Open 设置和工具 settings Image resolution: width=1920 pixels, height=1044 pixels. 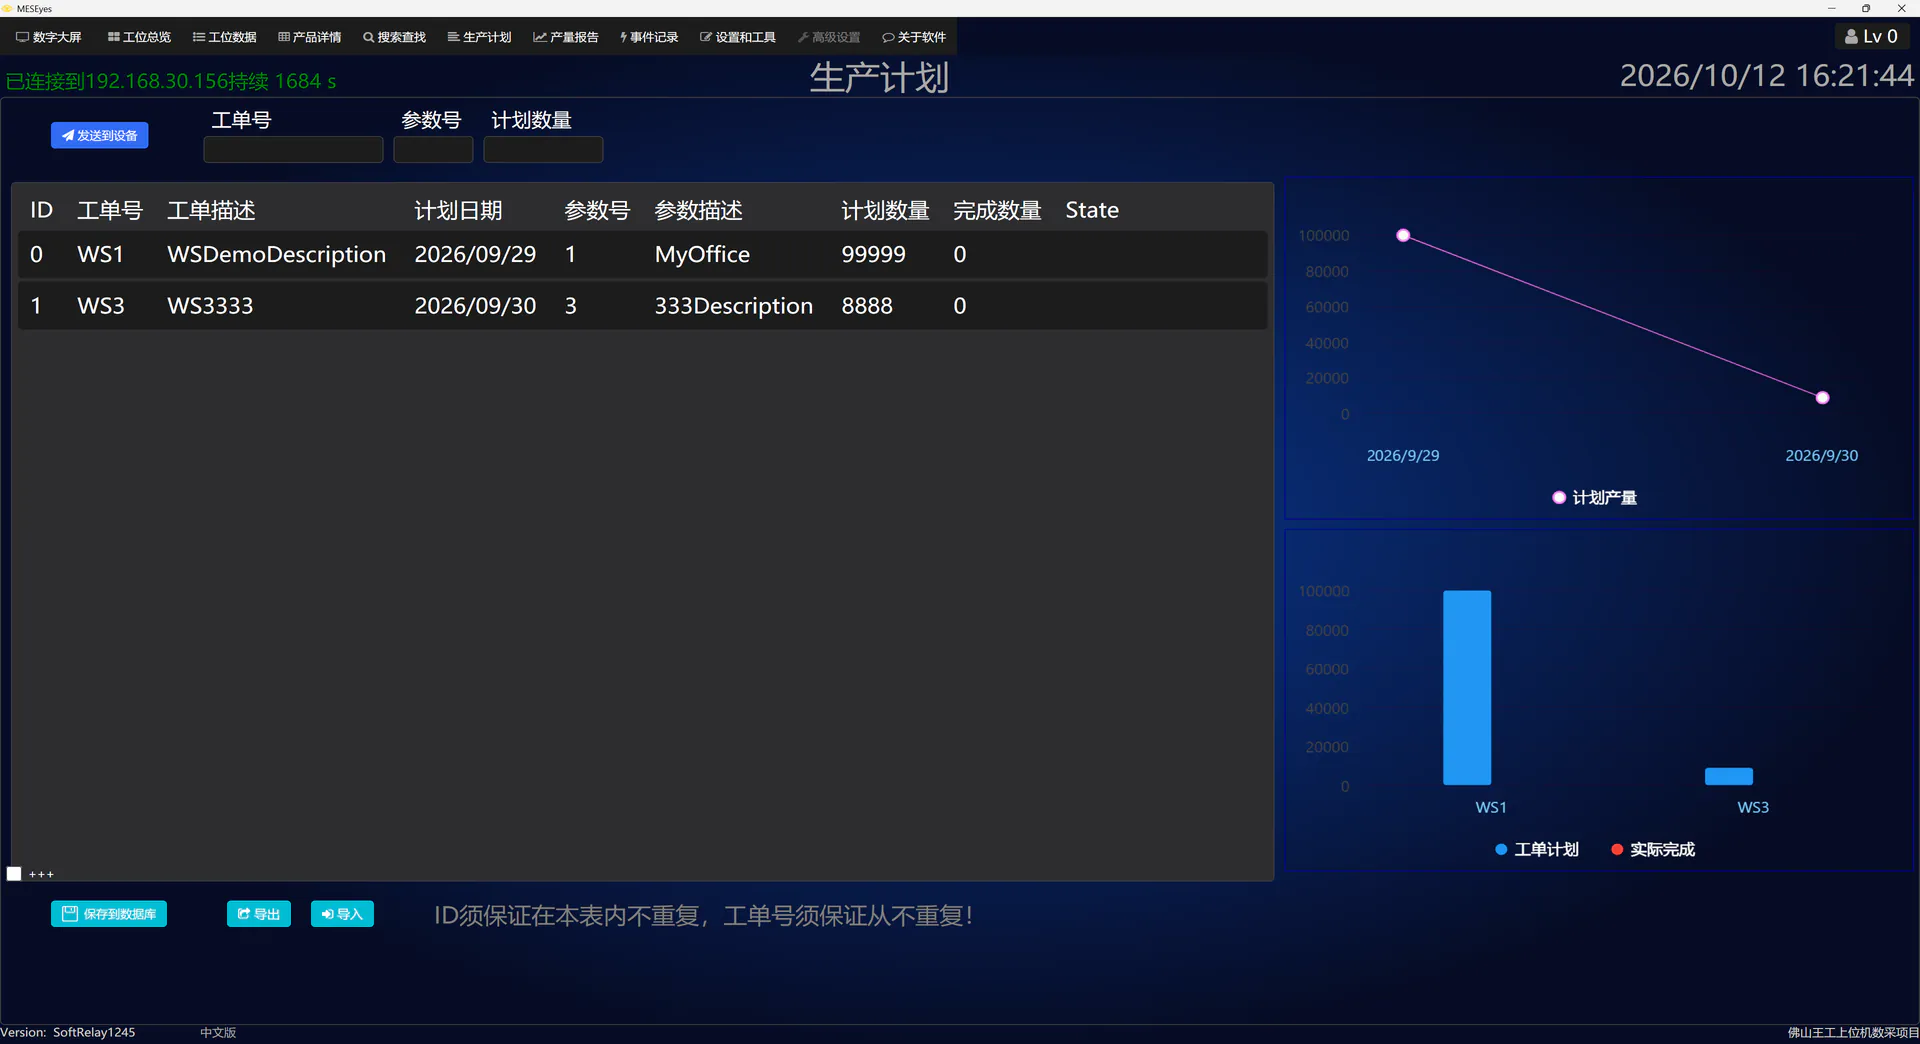738,37
